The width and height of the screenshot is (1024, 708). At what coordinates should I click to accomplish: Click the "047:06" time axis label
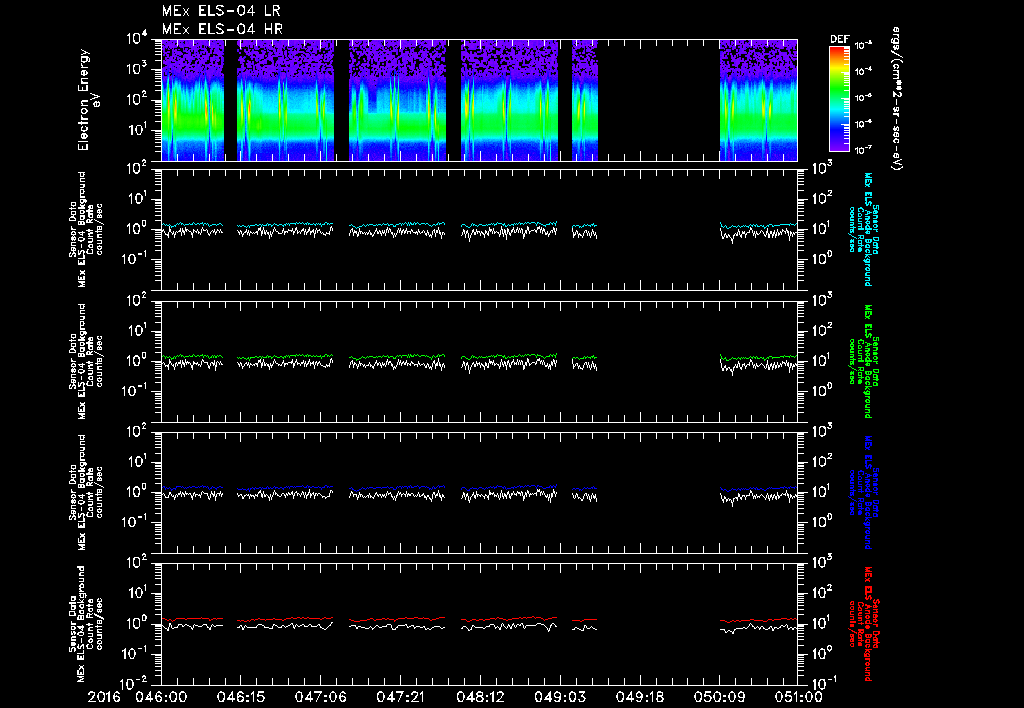coord(320,697)
